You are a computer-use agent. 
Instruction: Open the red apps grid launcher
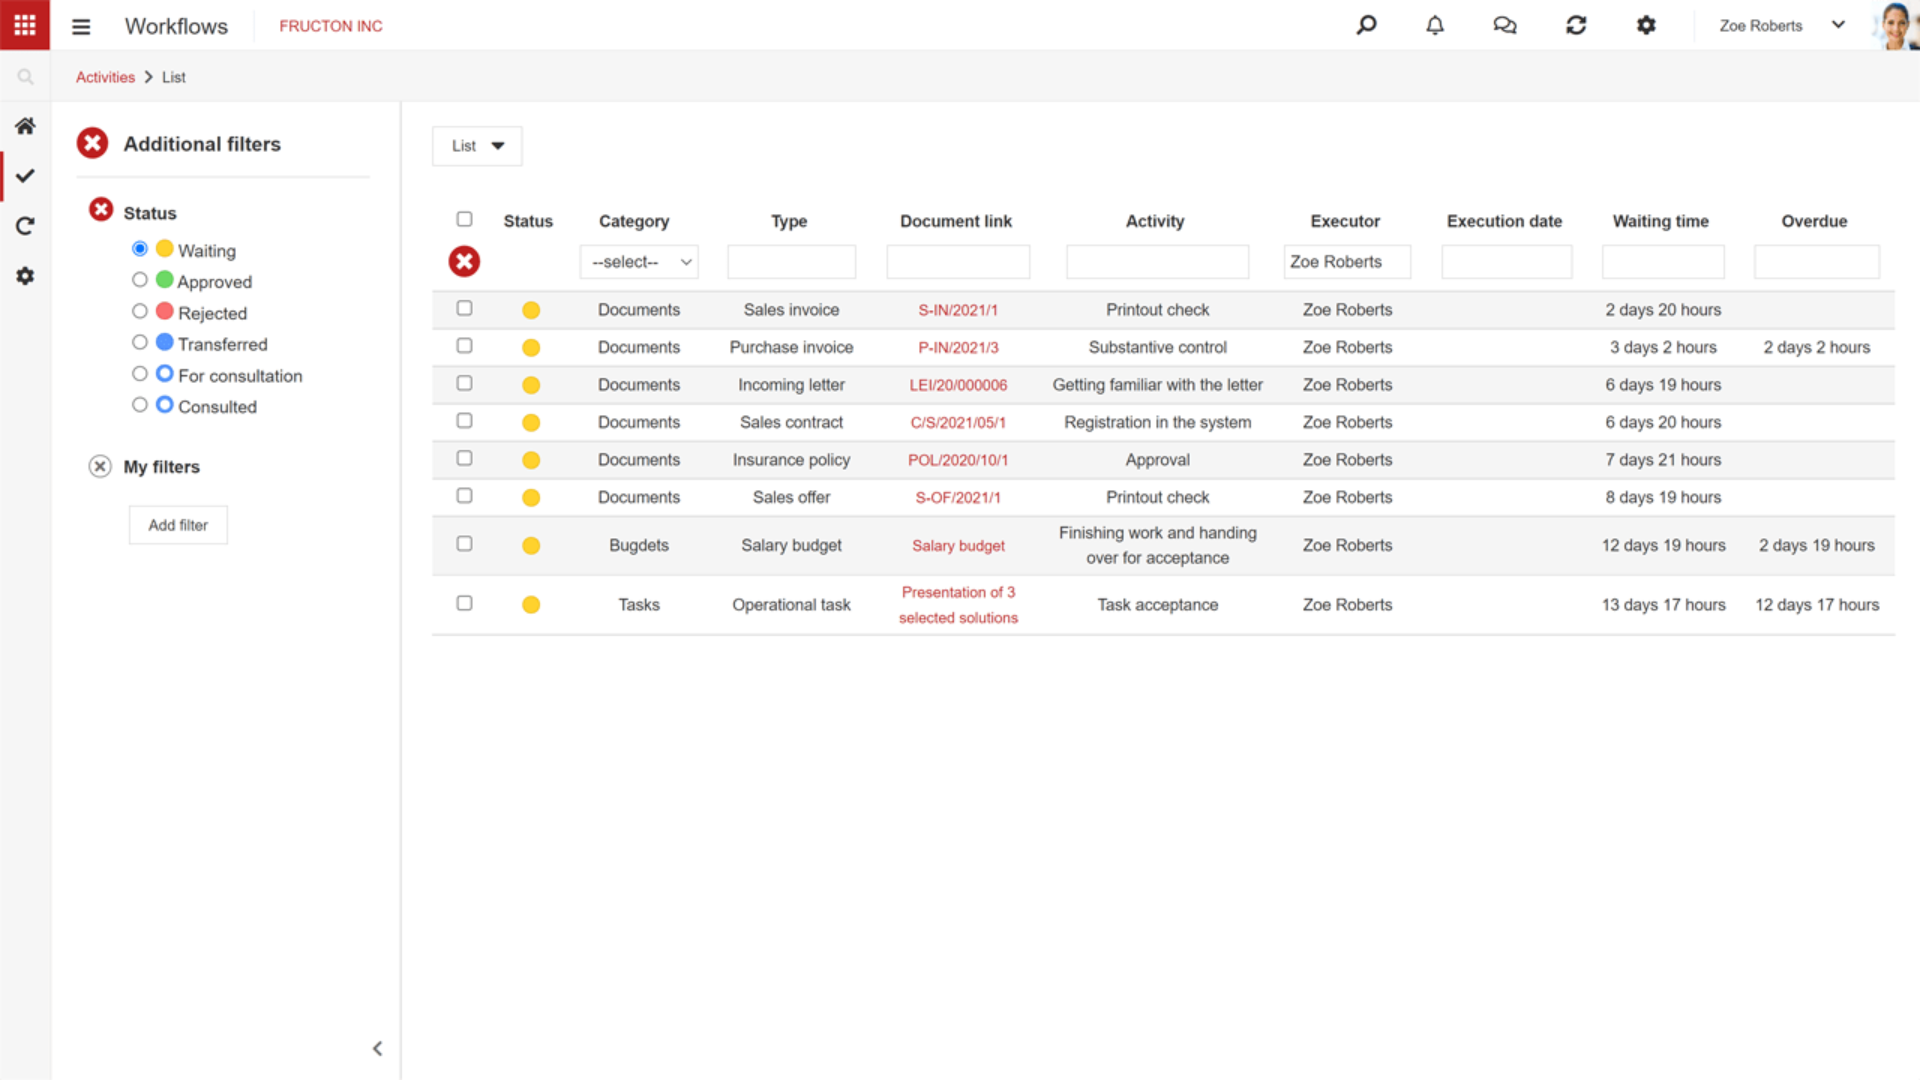[25, 25]
